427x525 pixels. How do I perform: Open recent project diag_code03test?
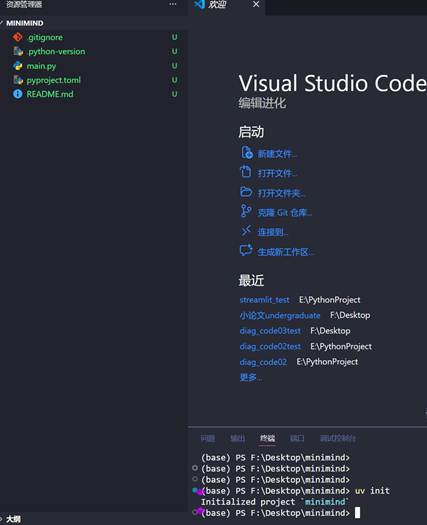click(x=270, y=331)
